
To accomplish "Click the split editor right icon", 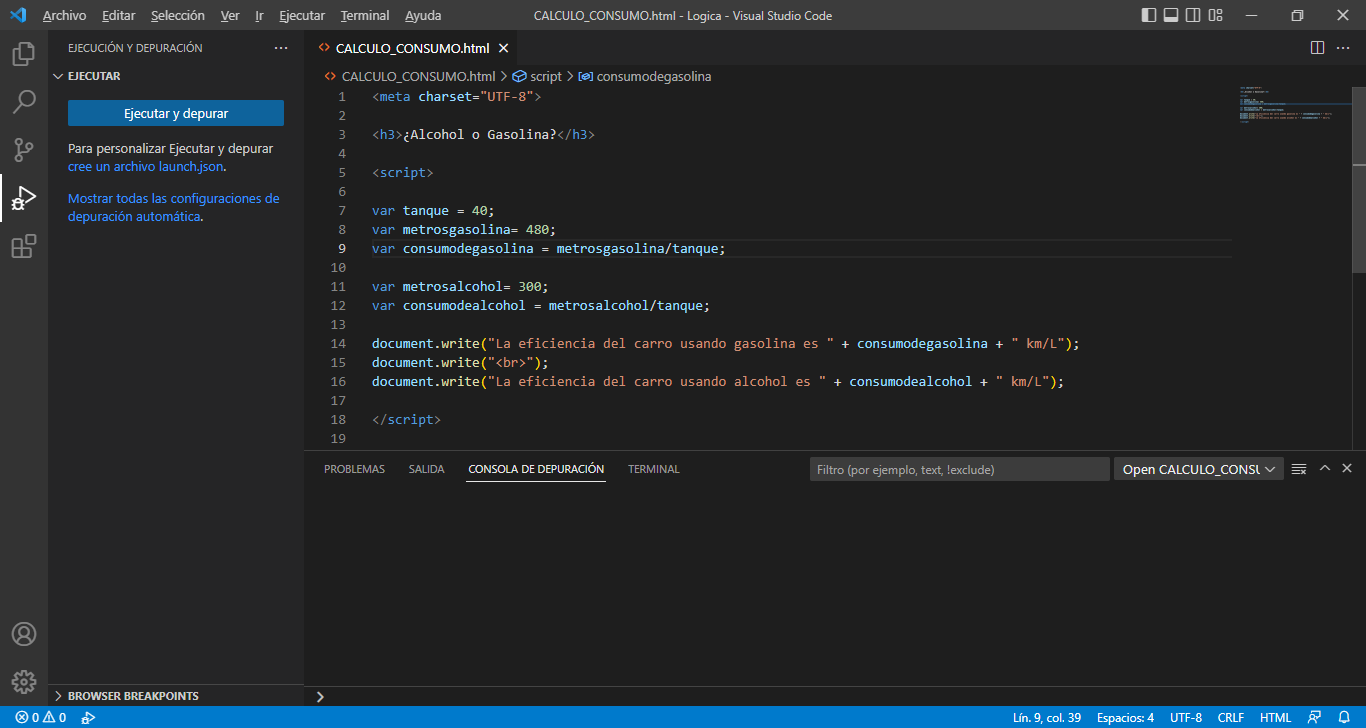I will (1317, 48).
